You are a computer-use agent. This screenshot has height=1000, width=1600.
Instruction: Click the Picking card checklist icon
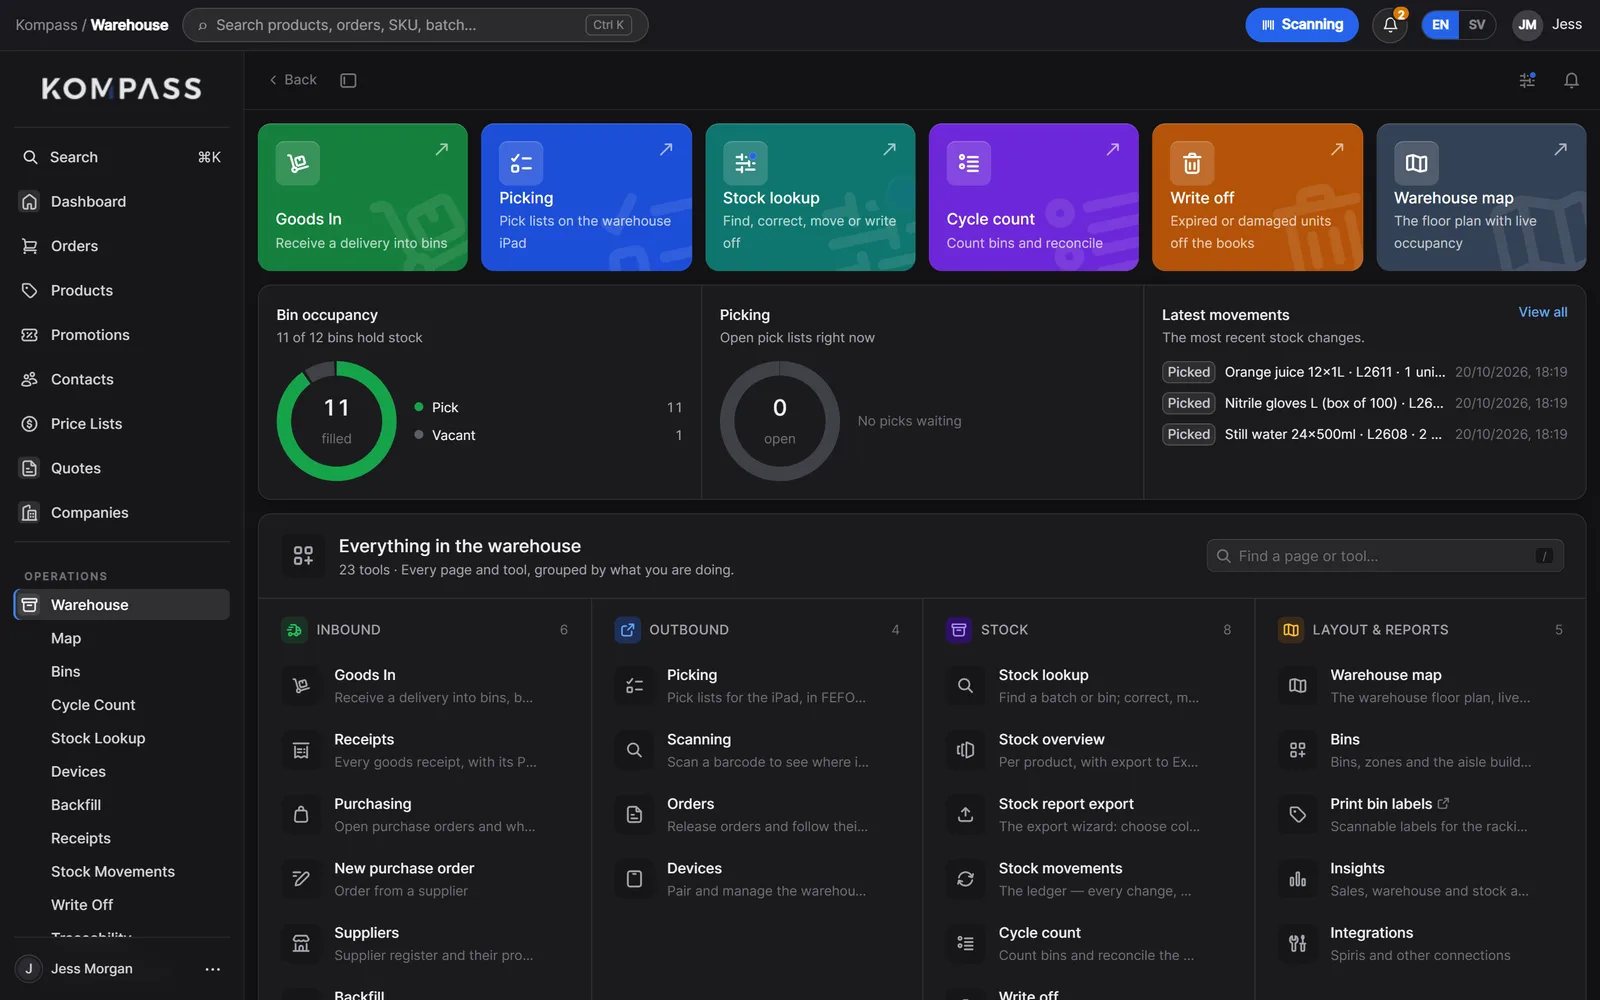point(521,163)
